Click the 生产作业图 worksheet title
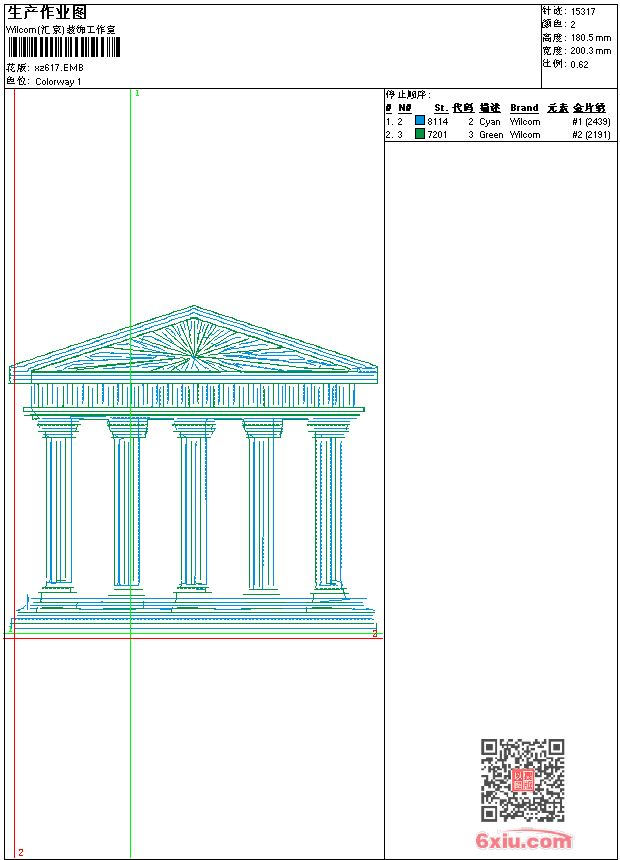The image size is (620, 860). tap(47, 12)
